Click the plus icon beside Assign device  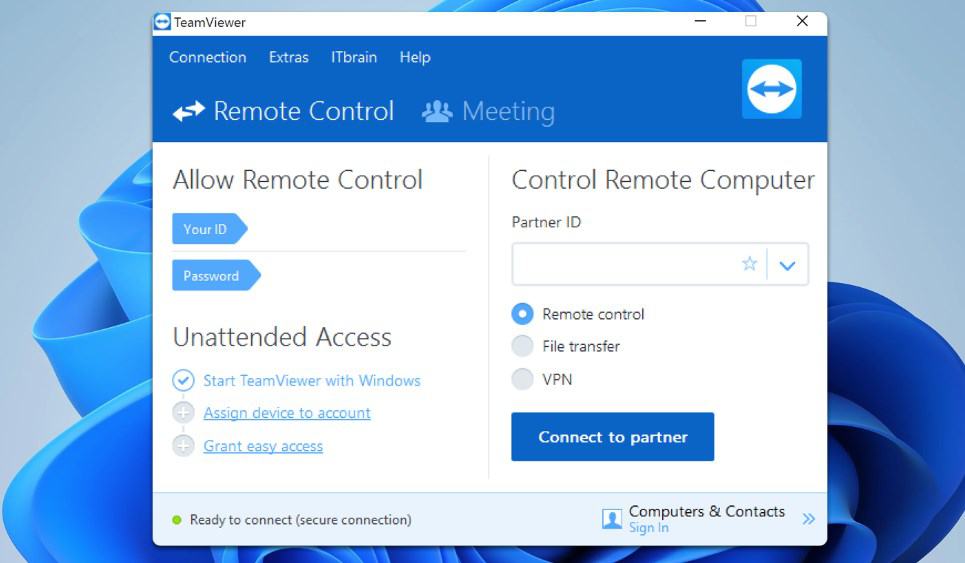(183, 412)
